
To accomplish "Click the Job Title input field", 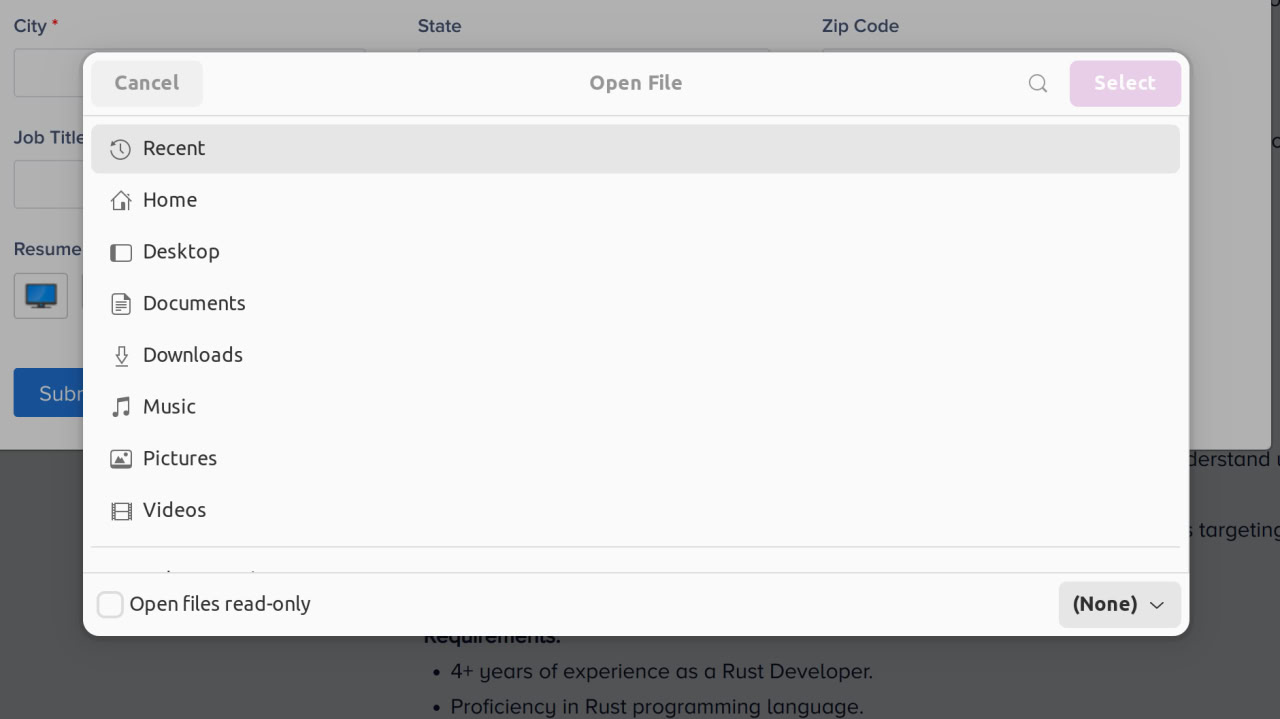I will pyautogui.click(x=48, y=184).
